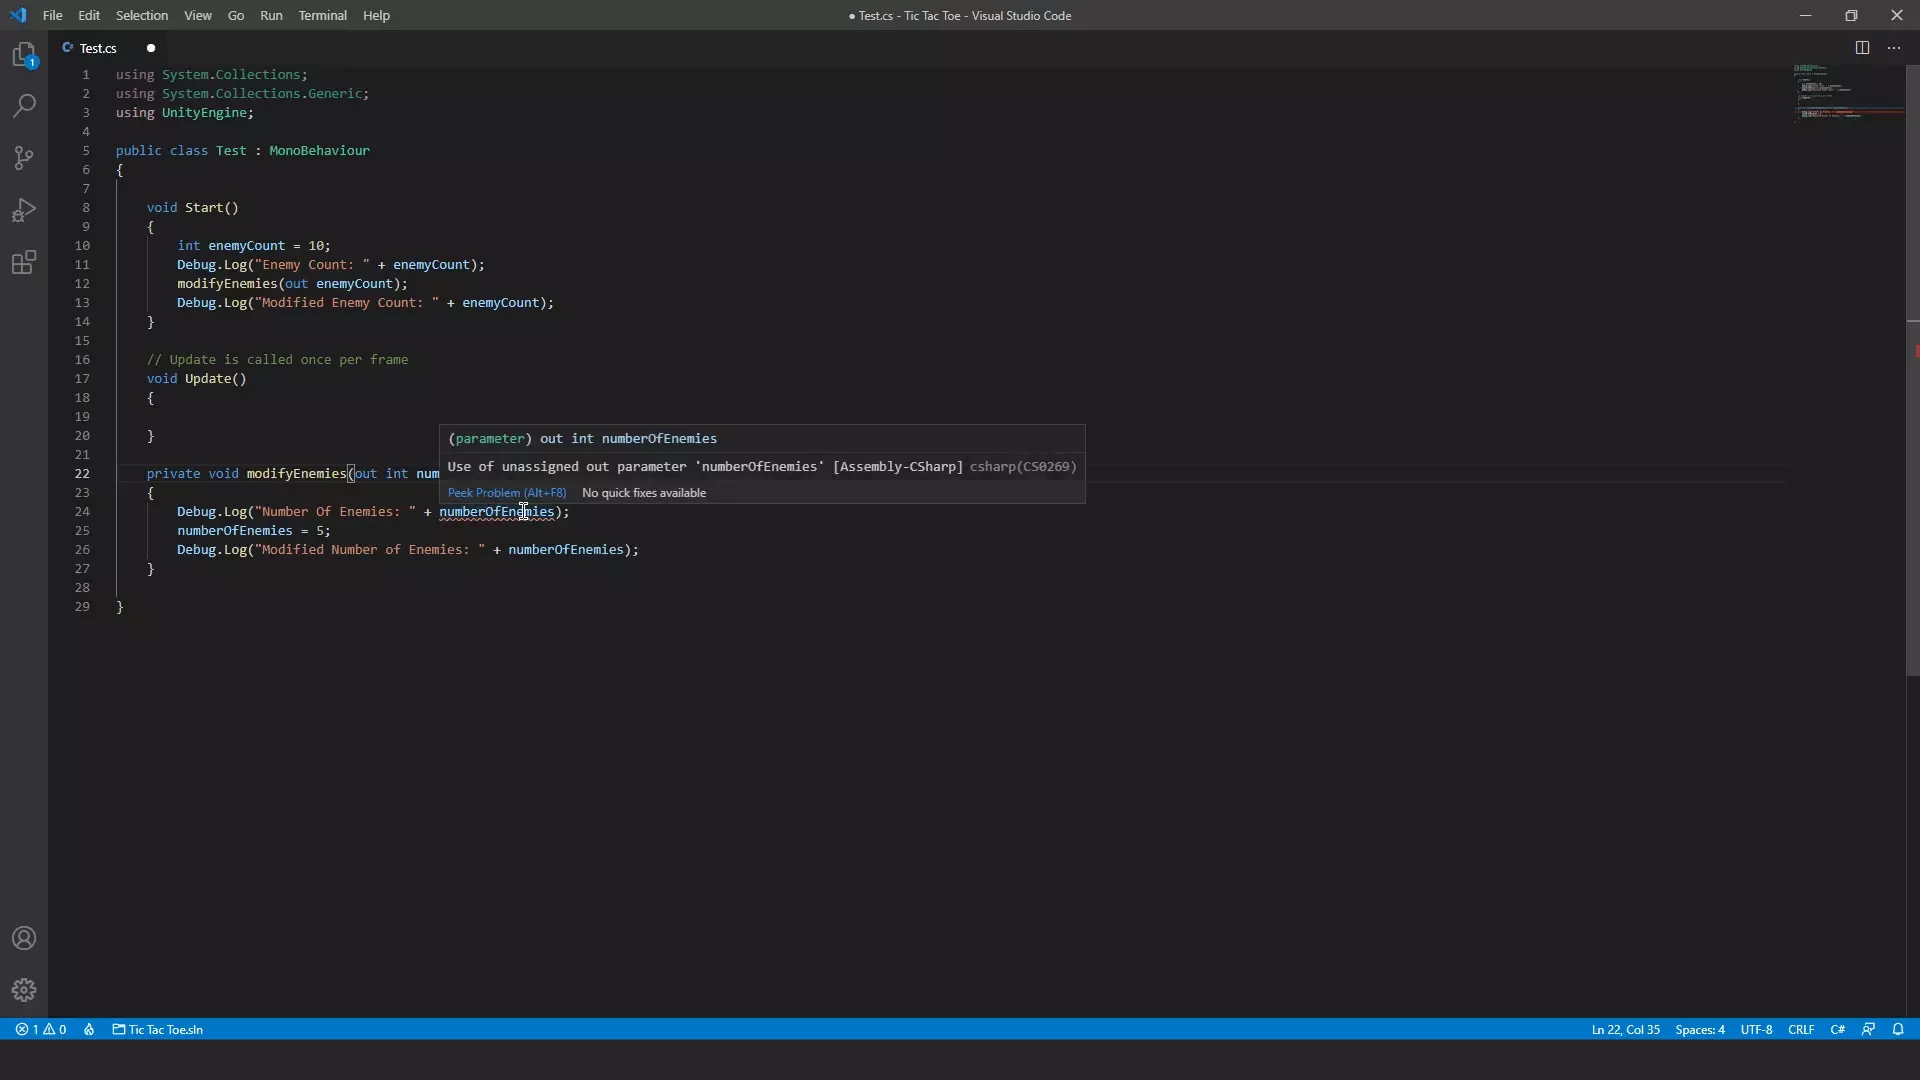Minimize the VS Code window
The height and width of the screenshot is (1080, 1920).
coord(1805,15)
